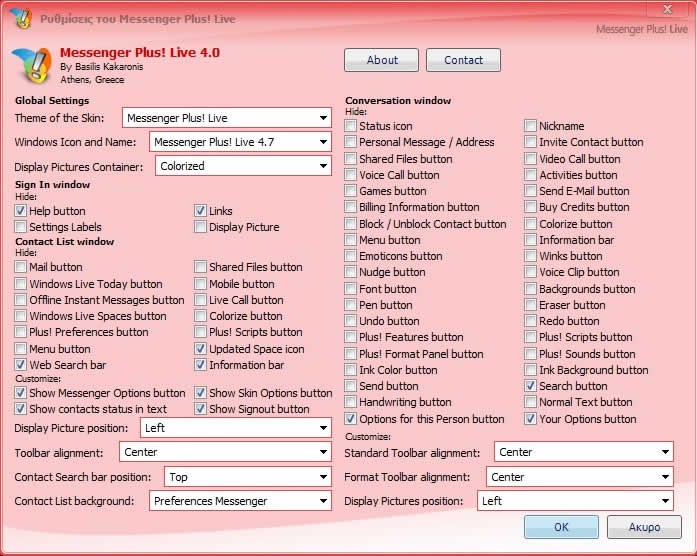This screenshot has height=556, width=697.
Task: Expand Windows Icon and Name dropdown
Action: tap(240, 142)
